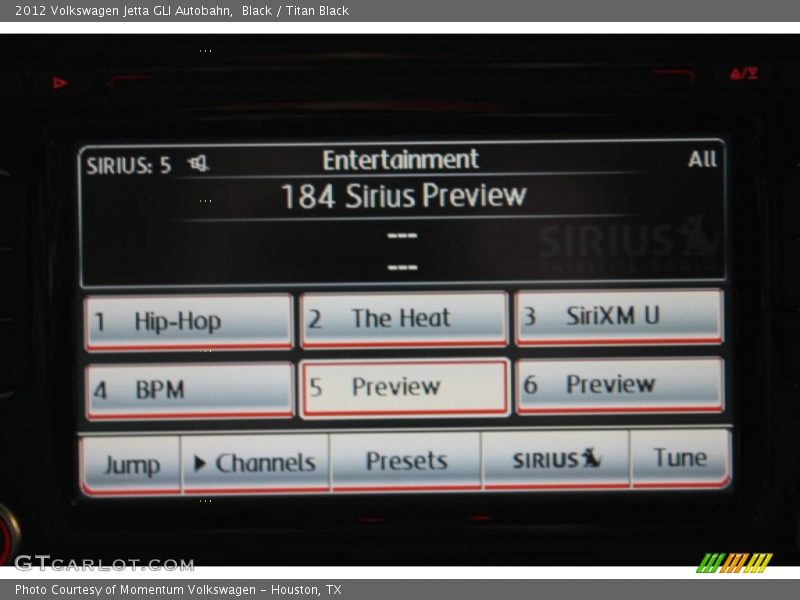Image resolution: width=800 pixels, height=600 pixels.
Task: Click the GTCARLOT.COM logo
Action: pos(104,564)
